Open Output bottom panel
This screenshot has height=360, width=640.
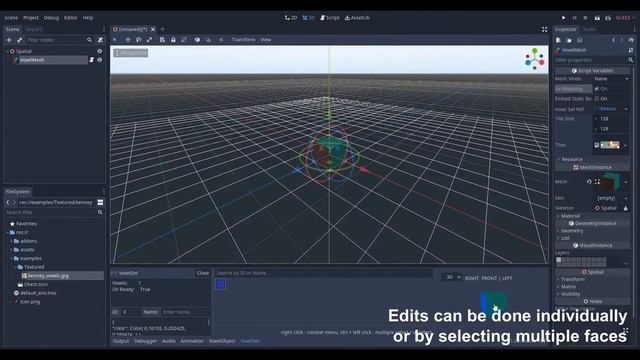121,341
